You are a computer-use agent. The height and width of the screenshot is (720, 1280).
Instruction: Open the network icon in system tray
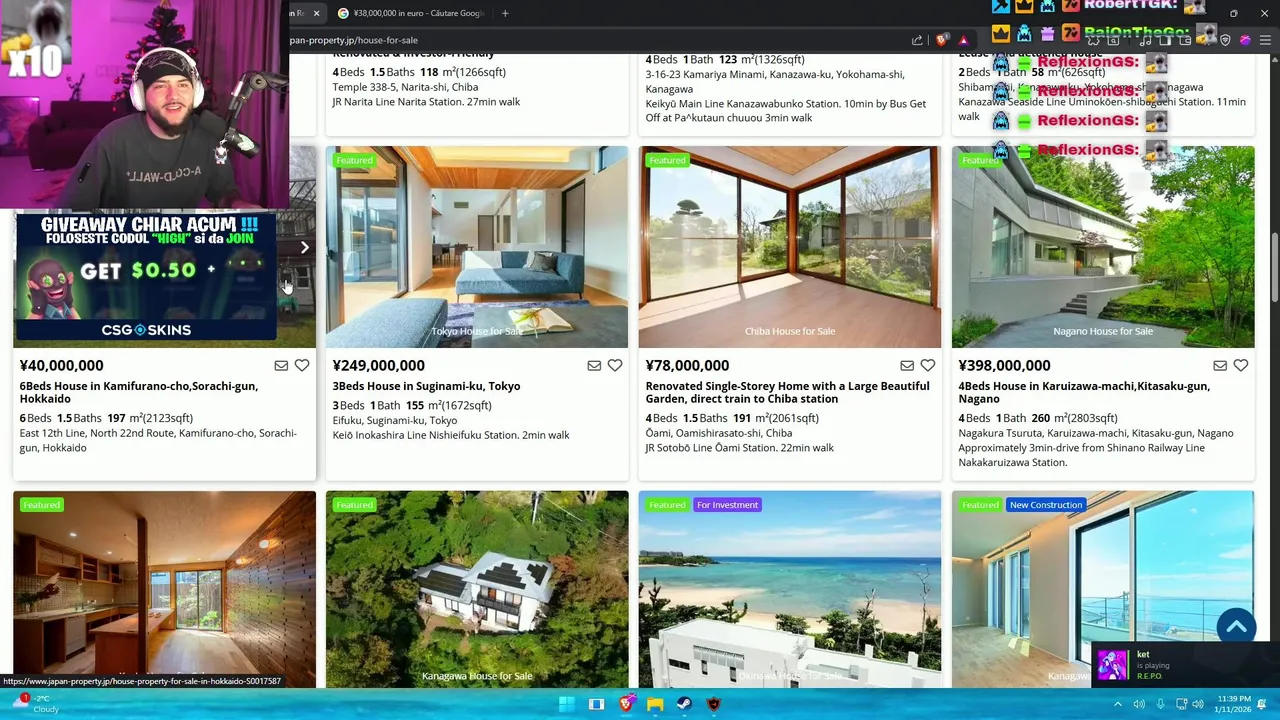pyautogui.click(x=1181, y=704)
